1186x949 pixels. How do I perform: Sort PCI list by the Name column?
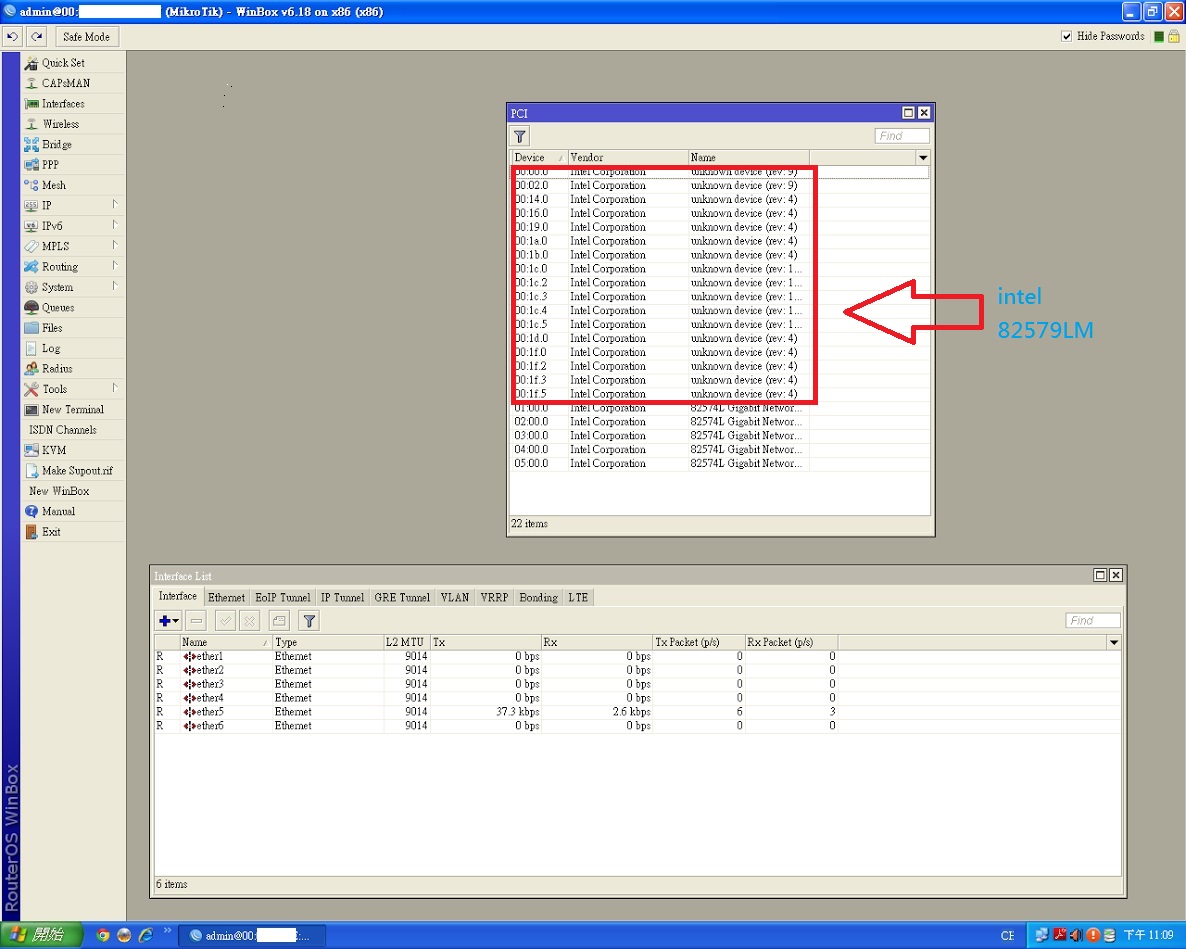(x=748, y=158)
